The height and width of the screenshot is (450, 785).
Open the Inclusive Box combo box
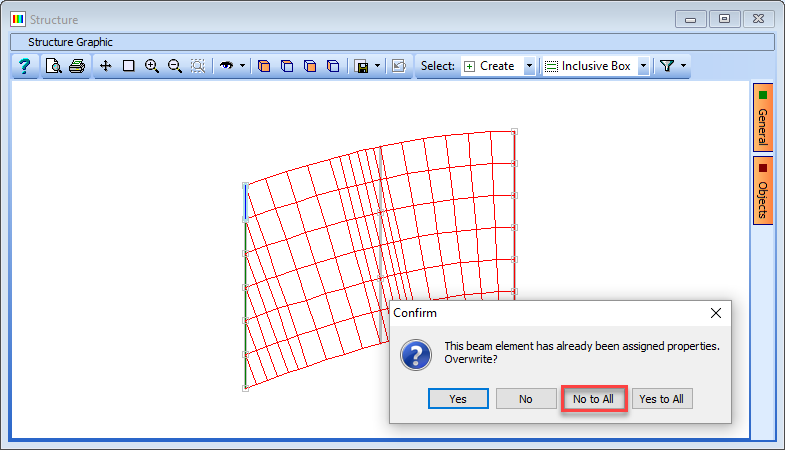pos(597,66)
